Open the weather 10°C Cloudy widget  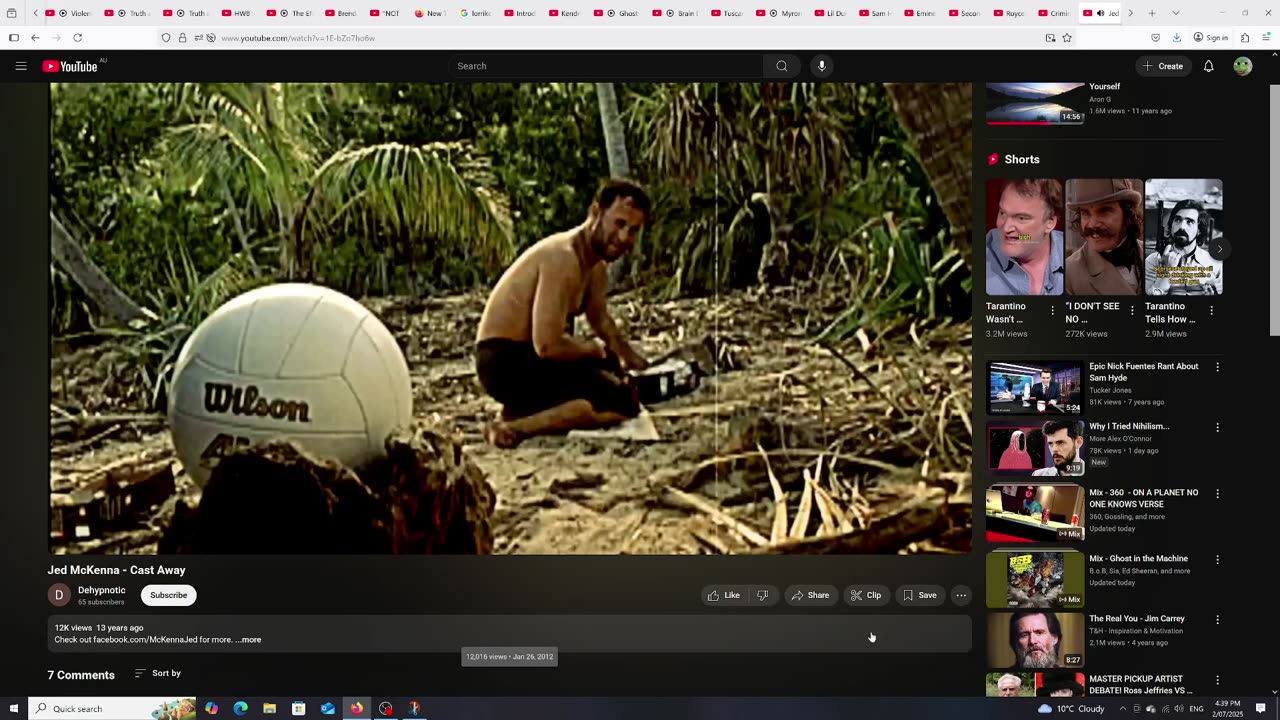[1069, 708]
